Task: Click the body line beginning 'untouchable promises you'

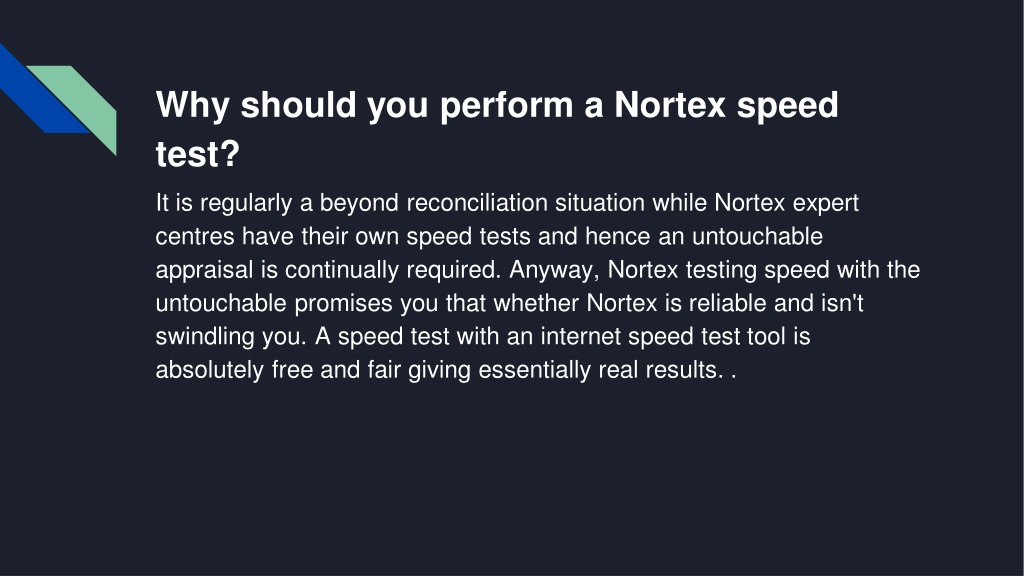Action: point(509,303)
